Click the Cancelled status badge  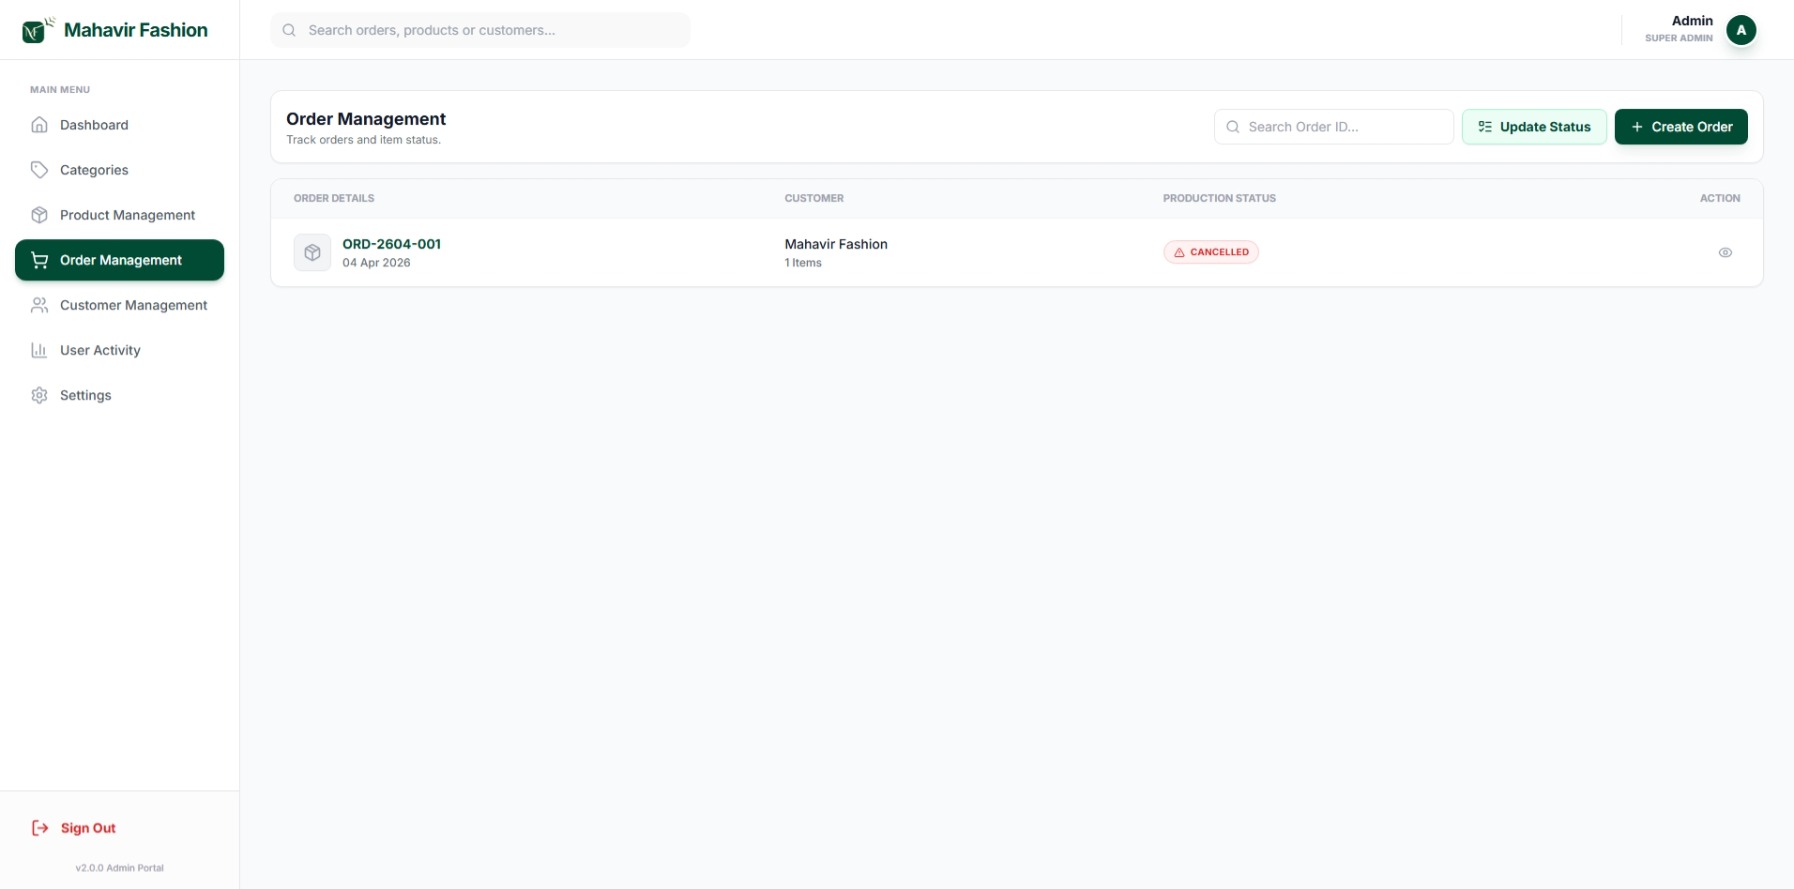point(1210,252)
